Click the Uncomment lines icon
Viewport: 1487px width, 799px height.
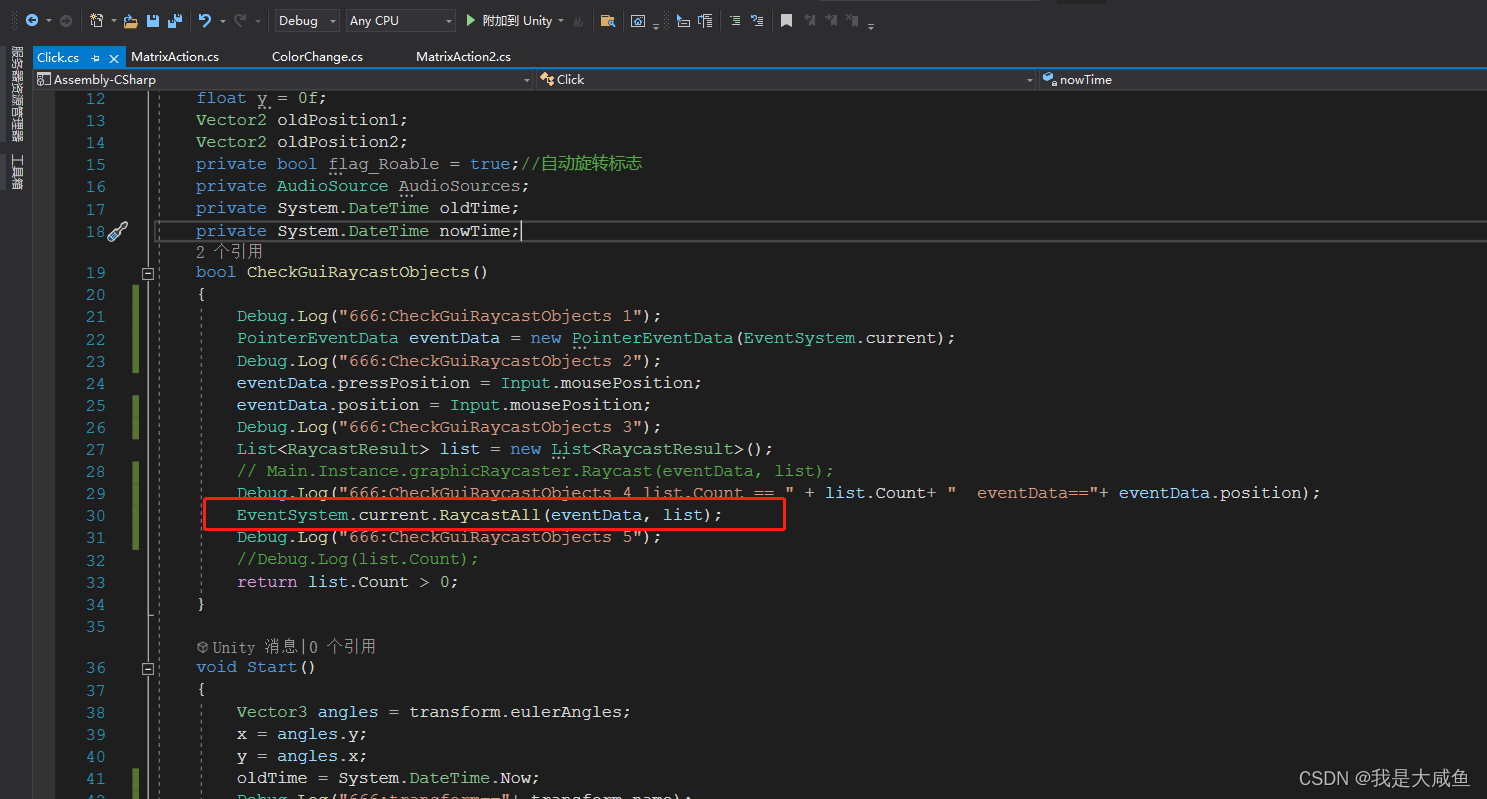(758, 20)
